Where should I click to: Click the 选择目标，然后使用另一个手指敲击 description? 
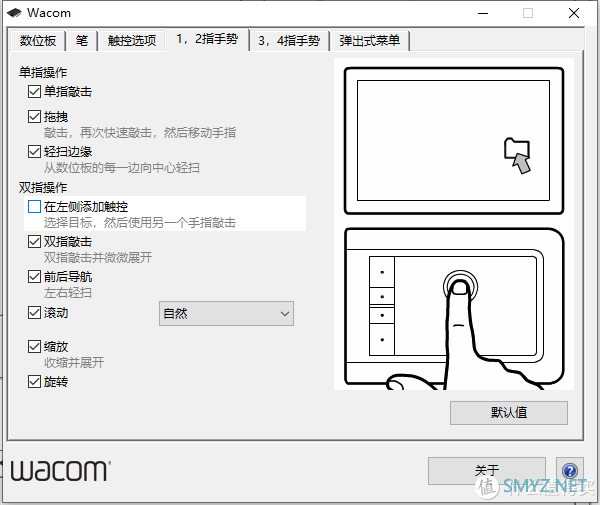[140, 223]
